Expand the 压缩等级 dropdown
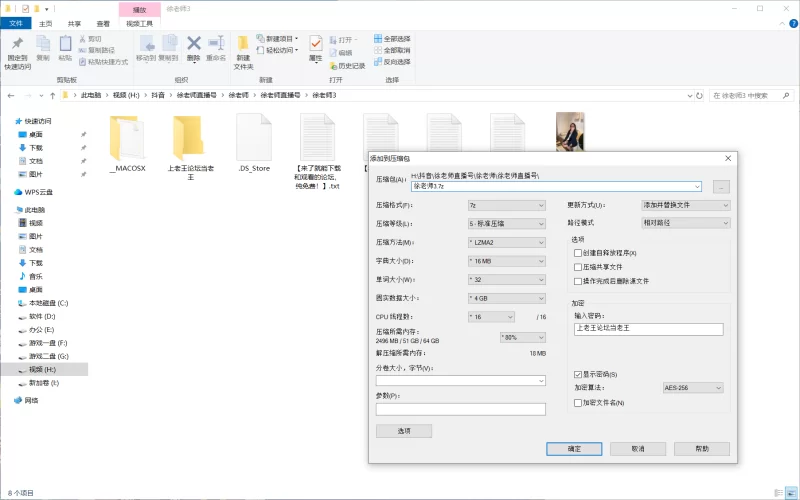 click(x=507, y=223)
